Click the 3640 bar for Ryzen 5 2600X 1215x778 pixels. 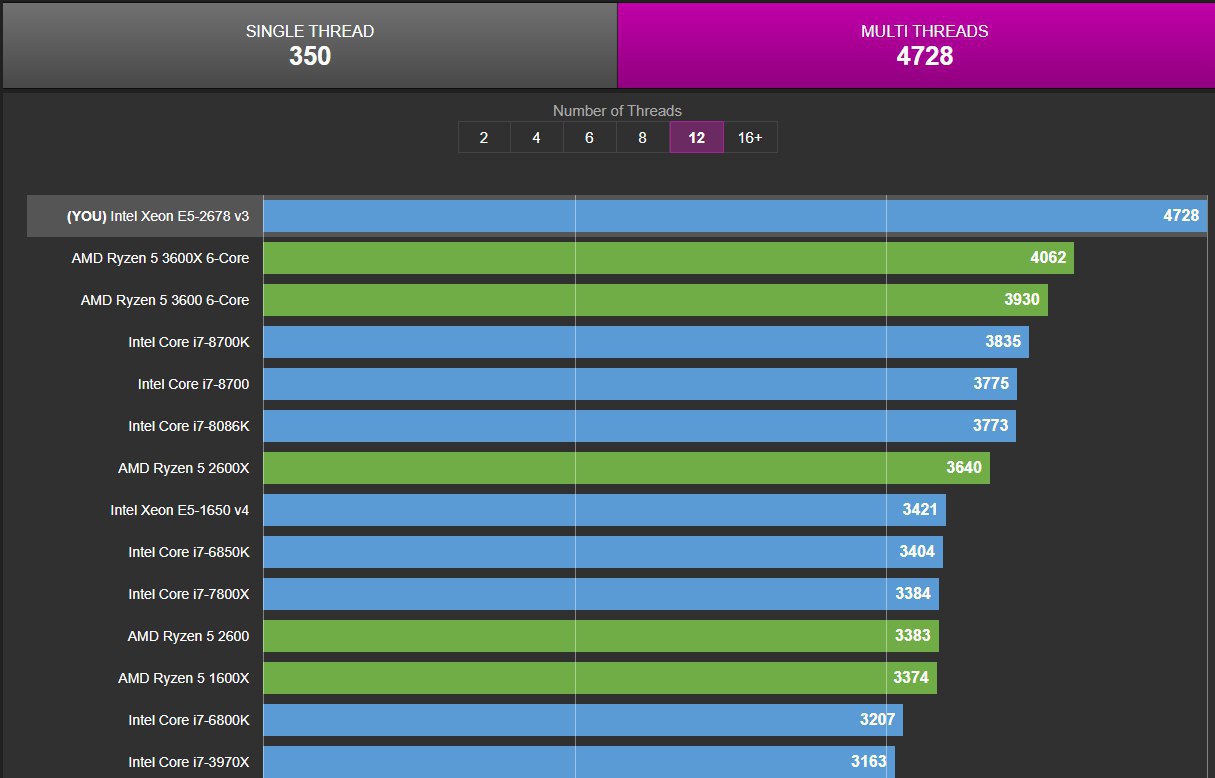(626, 468)
